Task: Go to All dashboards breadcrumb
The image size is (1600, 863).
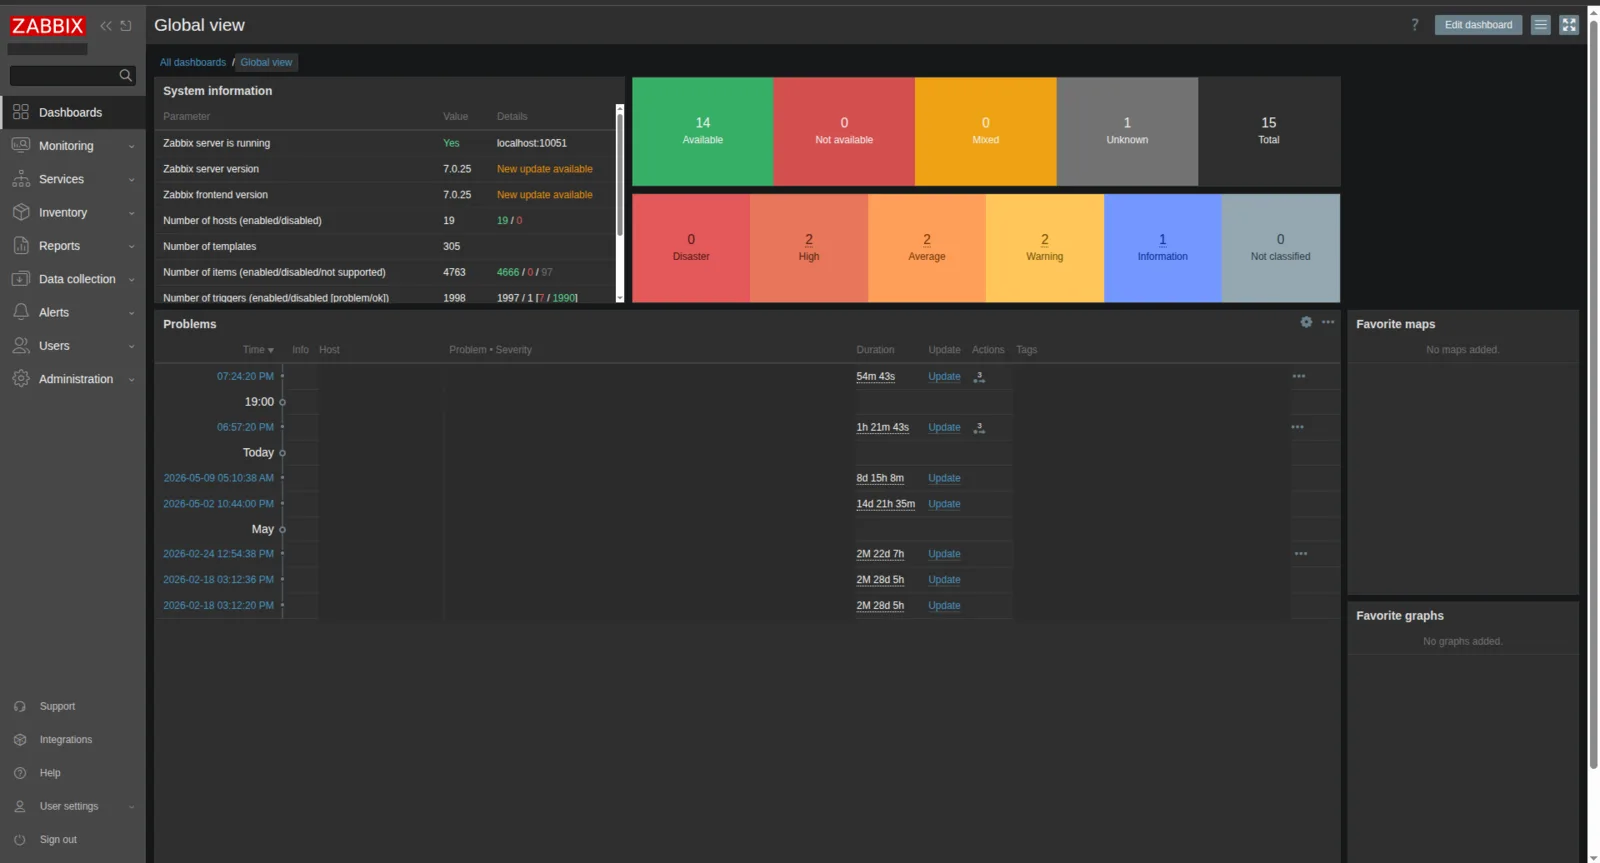Action: [x=193, y=62]
